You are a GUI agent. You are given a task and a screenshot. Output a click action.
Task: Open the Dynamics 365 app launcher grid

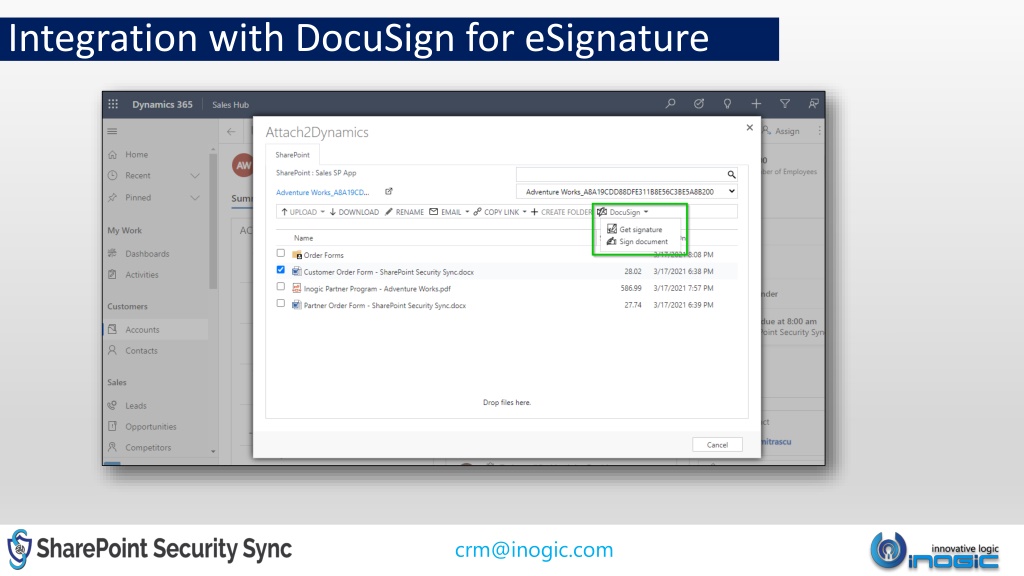113,104
